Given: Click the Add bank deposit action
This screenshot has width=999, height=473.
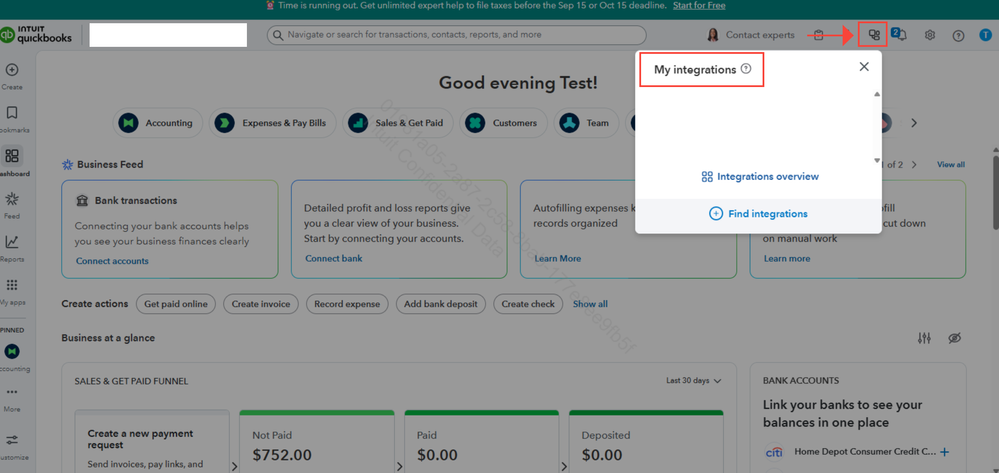Looking at the screenshot, I should click(x=441, y=304).
